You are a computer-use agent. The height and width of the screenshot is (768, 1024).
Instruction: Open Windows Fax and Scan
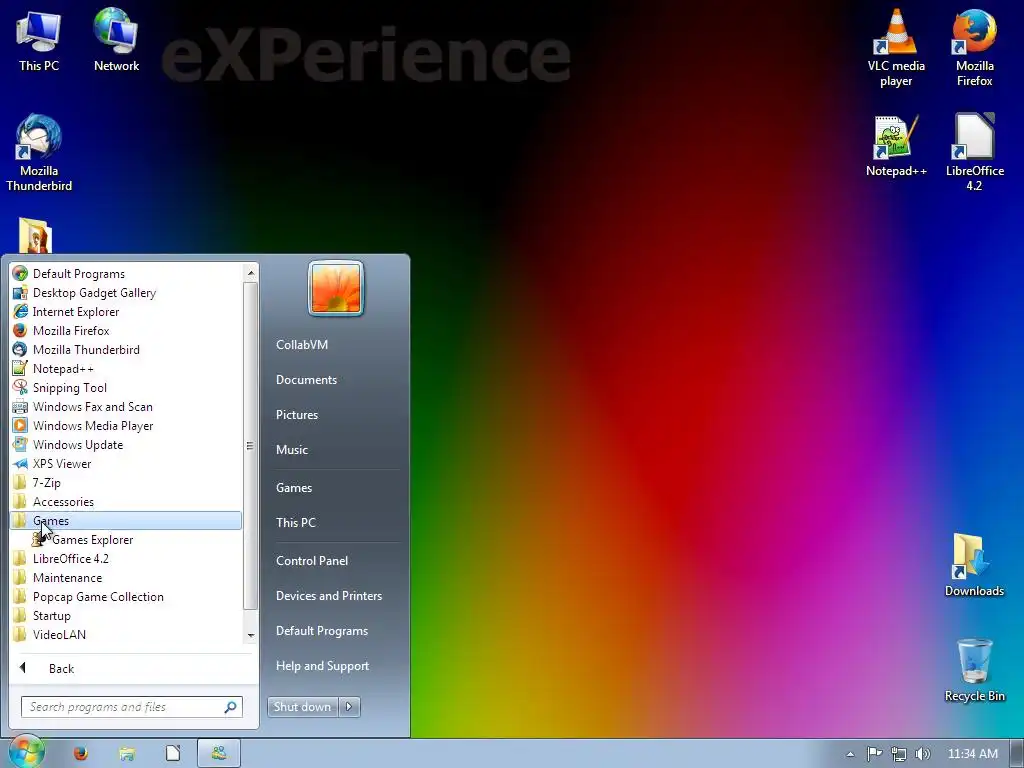[x=126, y=406]
